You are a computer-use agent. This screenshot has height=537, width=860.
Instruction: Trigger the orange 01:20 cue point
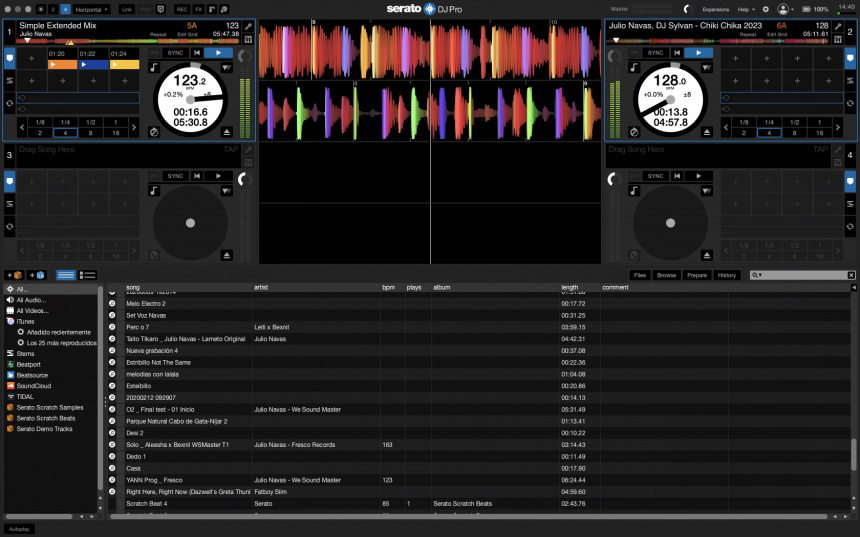point(63,65)
